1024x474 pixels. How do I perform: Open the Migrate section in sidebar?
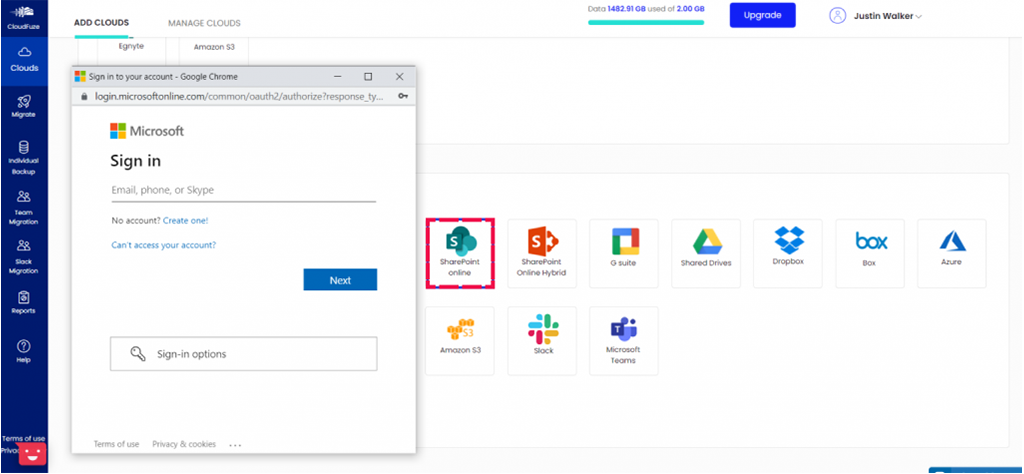click(24, 106)
